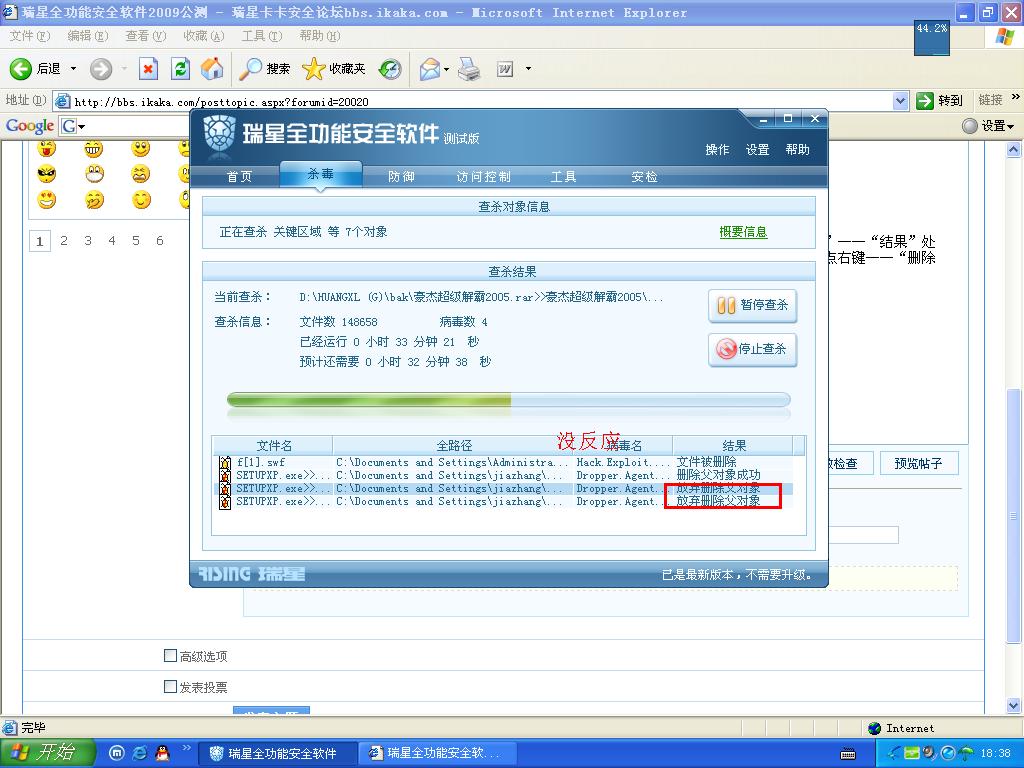
Task: Open the 文件(F) menu
Action: 29,36
